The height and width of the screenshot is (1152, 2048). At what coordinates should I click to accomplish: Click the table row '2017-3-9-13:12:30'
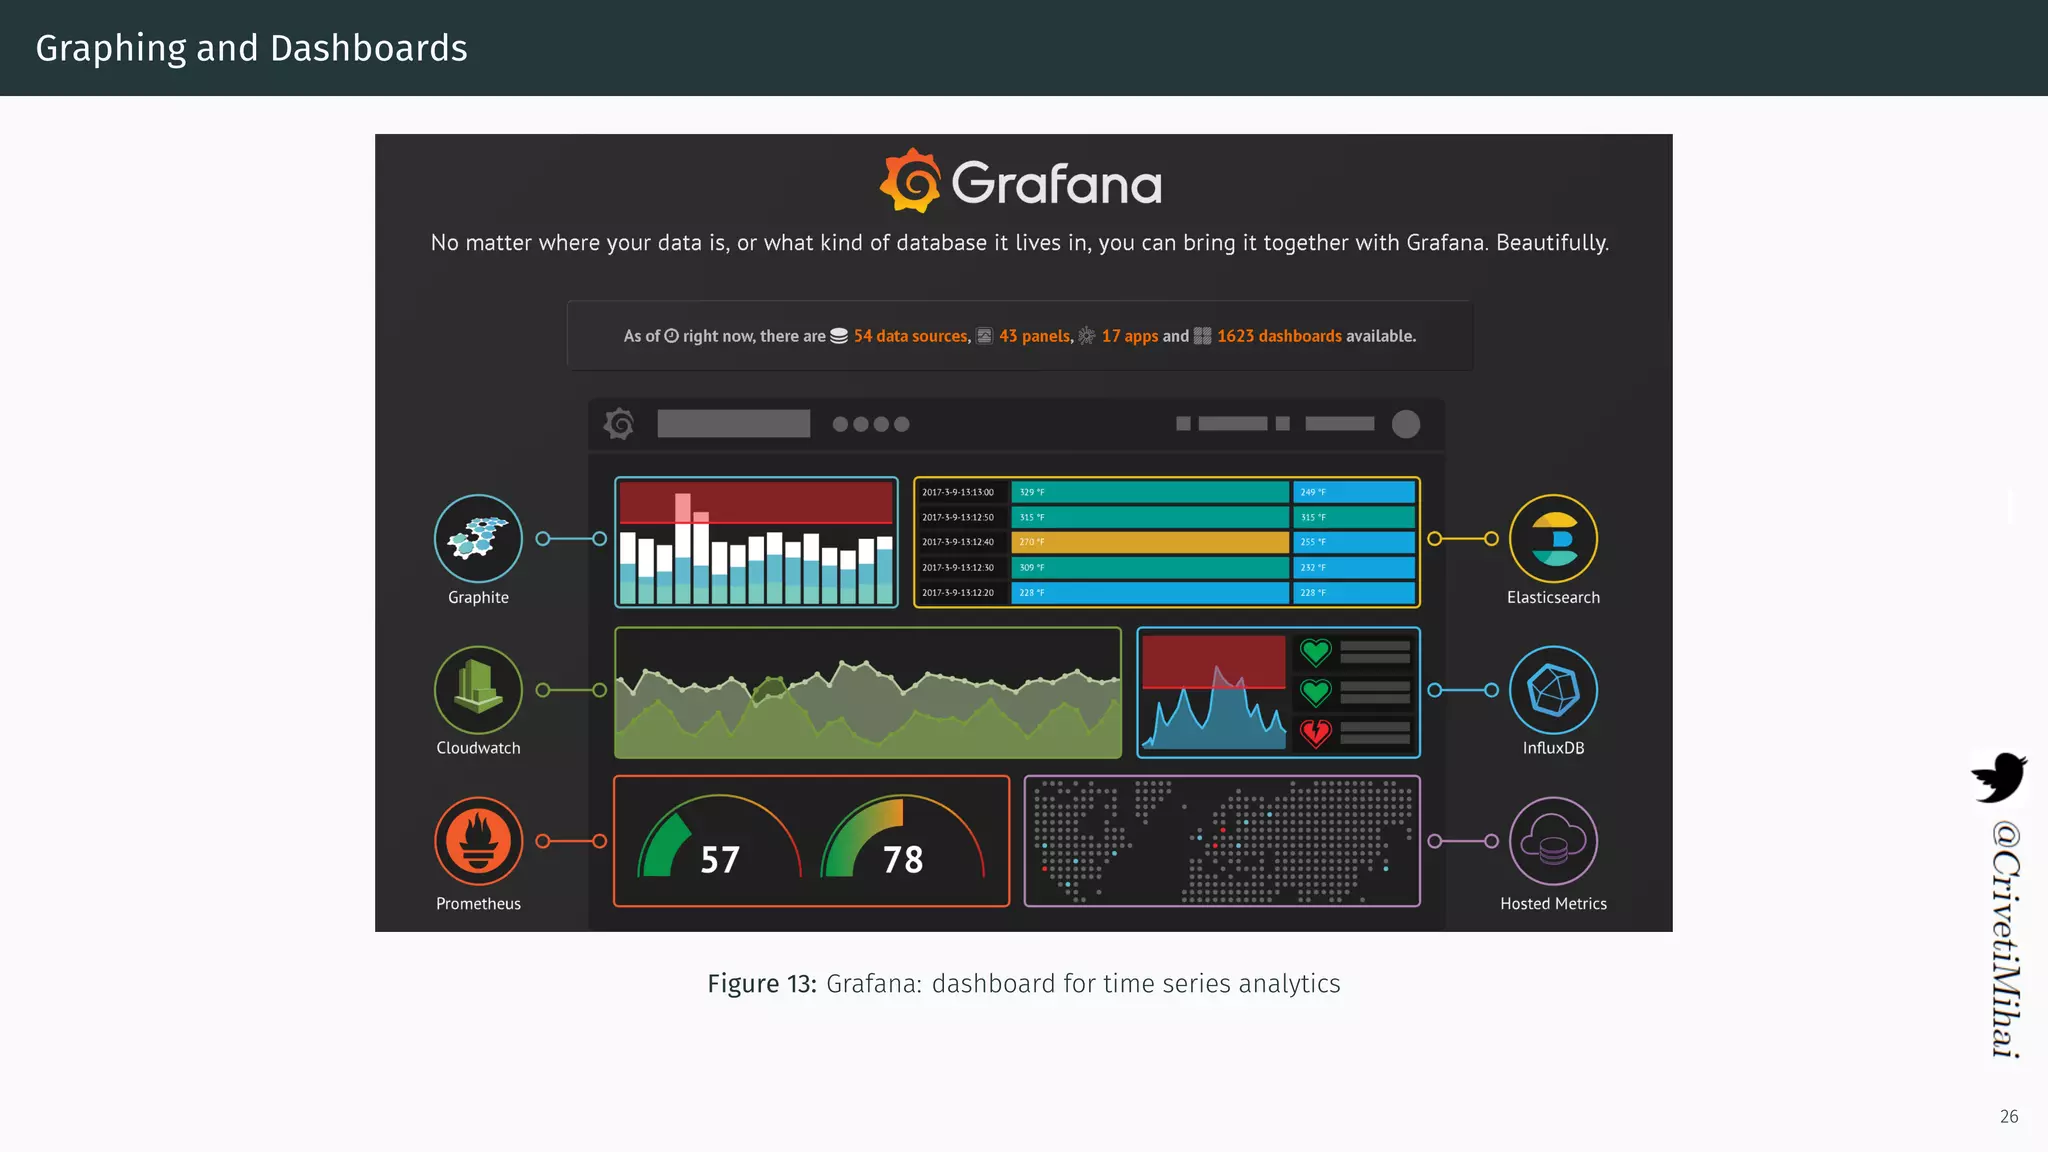tap(1167, 567)
